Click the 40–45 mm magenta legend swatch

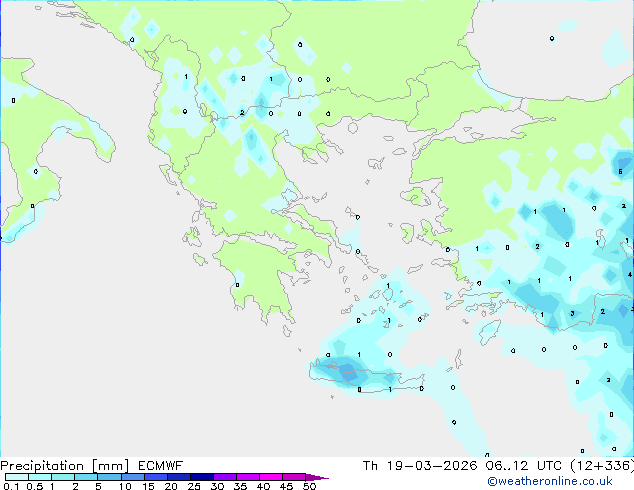pos(271,477)
